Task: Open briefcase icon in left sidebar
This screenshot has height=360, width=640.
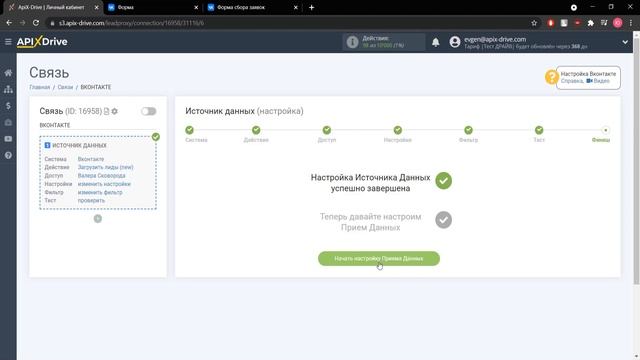Action: click(8, 122)
